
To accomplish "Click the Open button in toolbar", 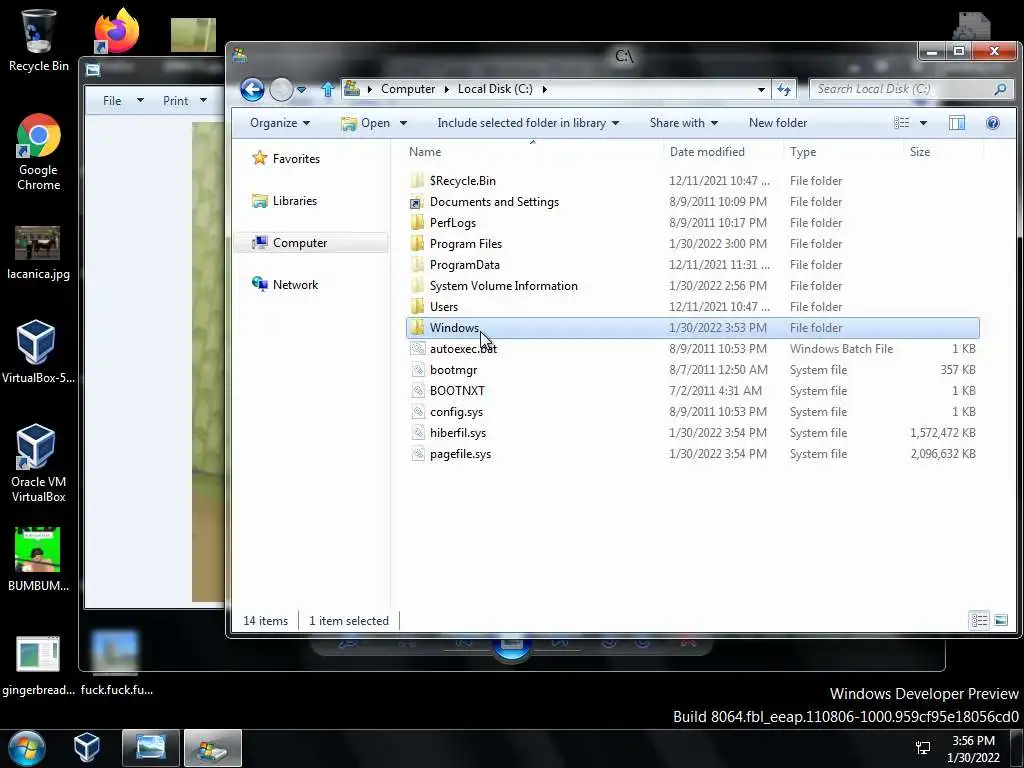I will (x=367, y=123).
